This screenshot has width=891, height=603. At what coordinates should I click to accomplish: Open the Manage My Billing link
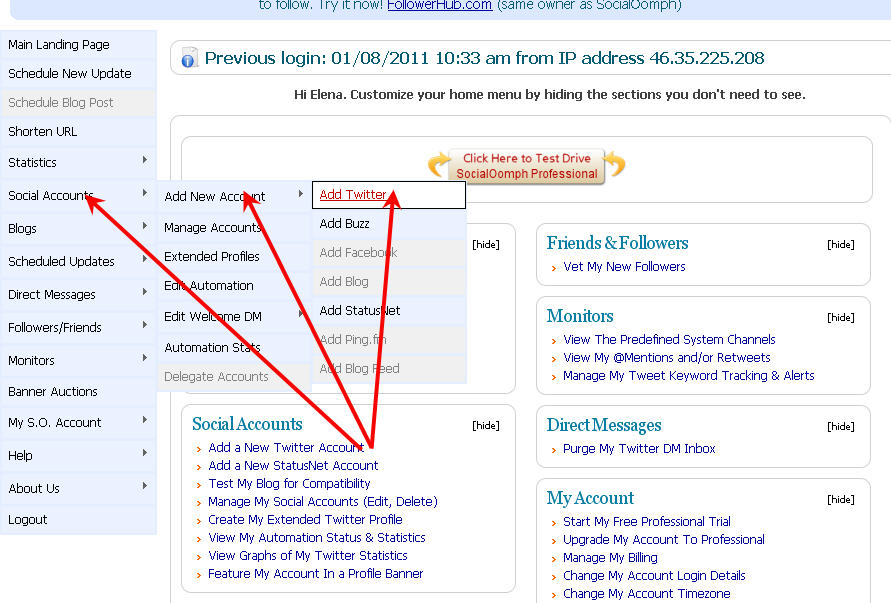[610, 558]
